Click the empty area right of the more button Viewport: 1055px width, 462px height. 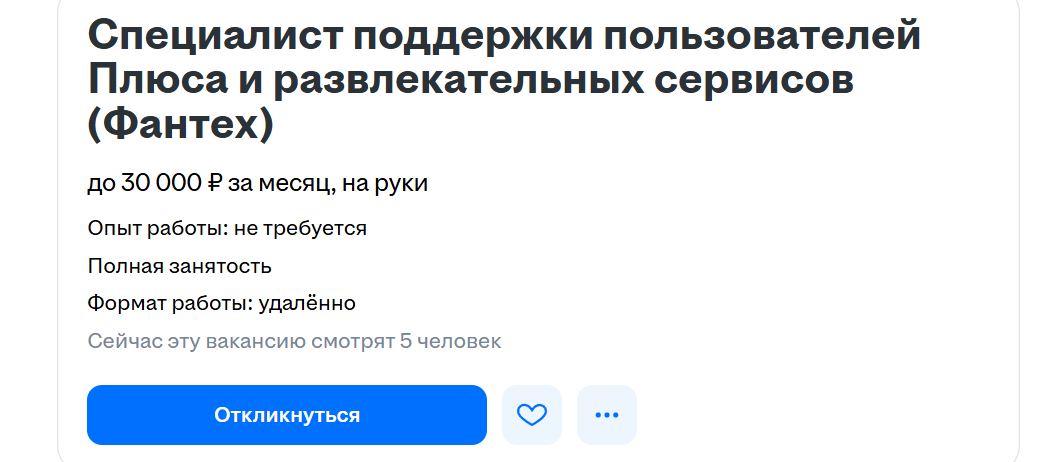pos(821,415)
